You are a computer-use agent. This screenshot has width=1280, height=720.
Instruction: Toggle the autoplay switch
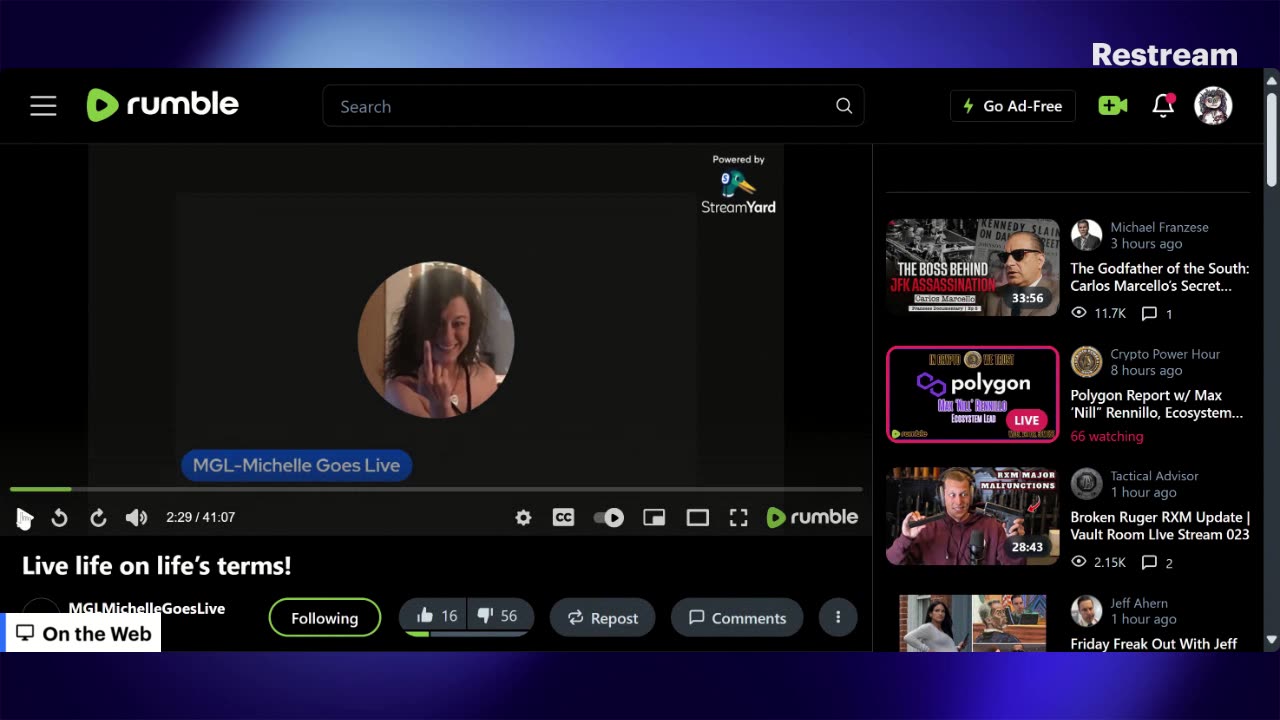(x=608, y=517)
